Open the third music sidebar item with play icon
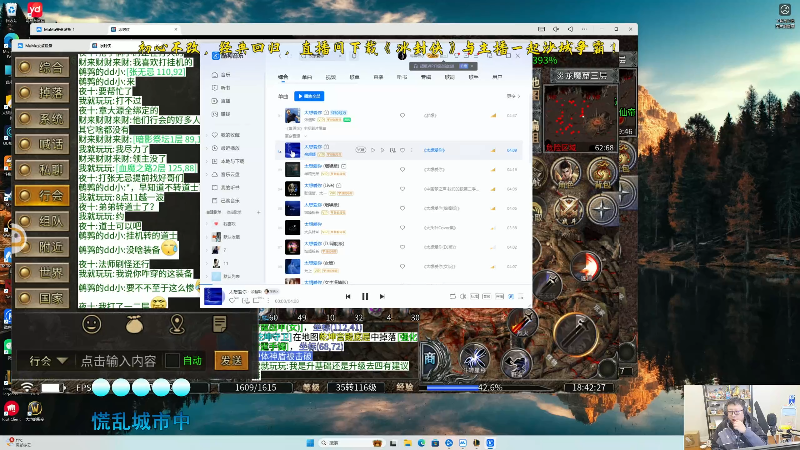This screenshot has width=800, height=450. click(221, 101)
